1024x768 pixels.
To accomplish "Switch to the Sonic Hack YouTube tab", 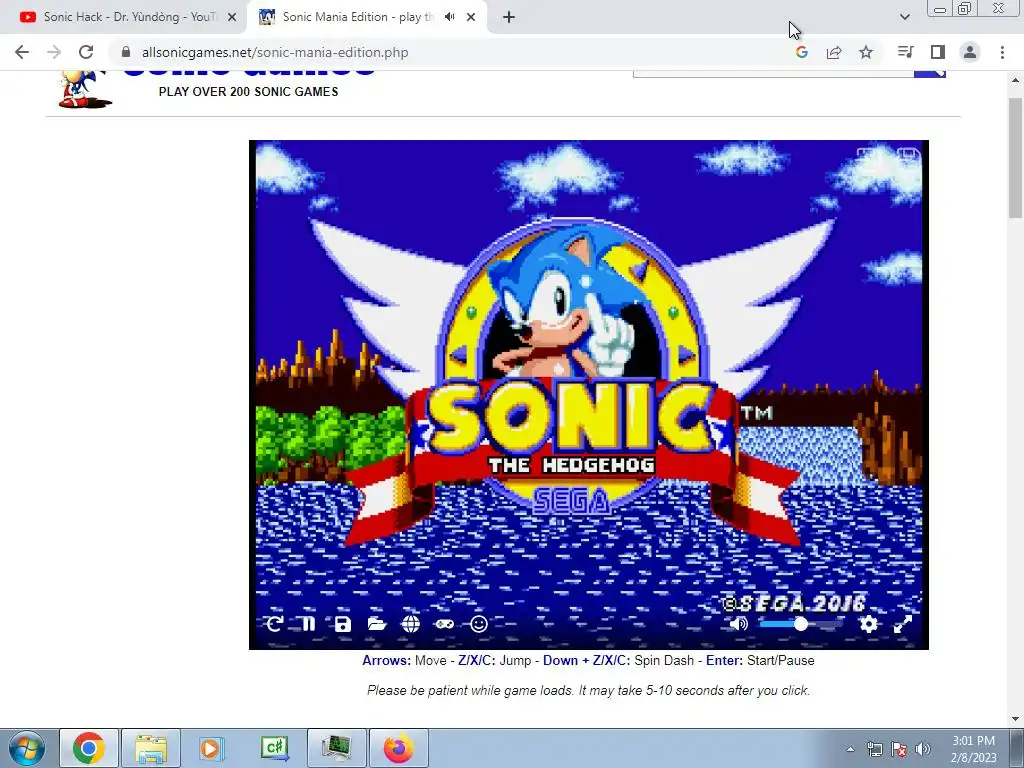I will 128,17.
